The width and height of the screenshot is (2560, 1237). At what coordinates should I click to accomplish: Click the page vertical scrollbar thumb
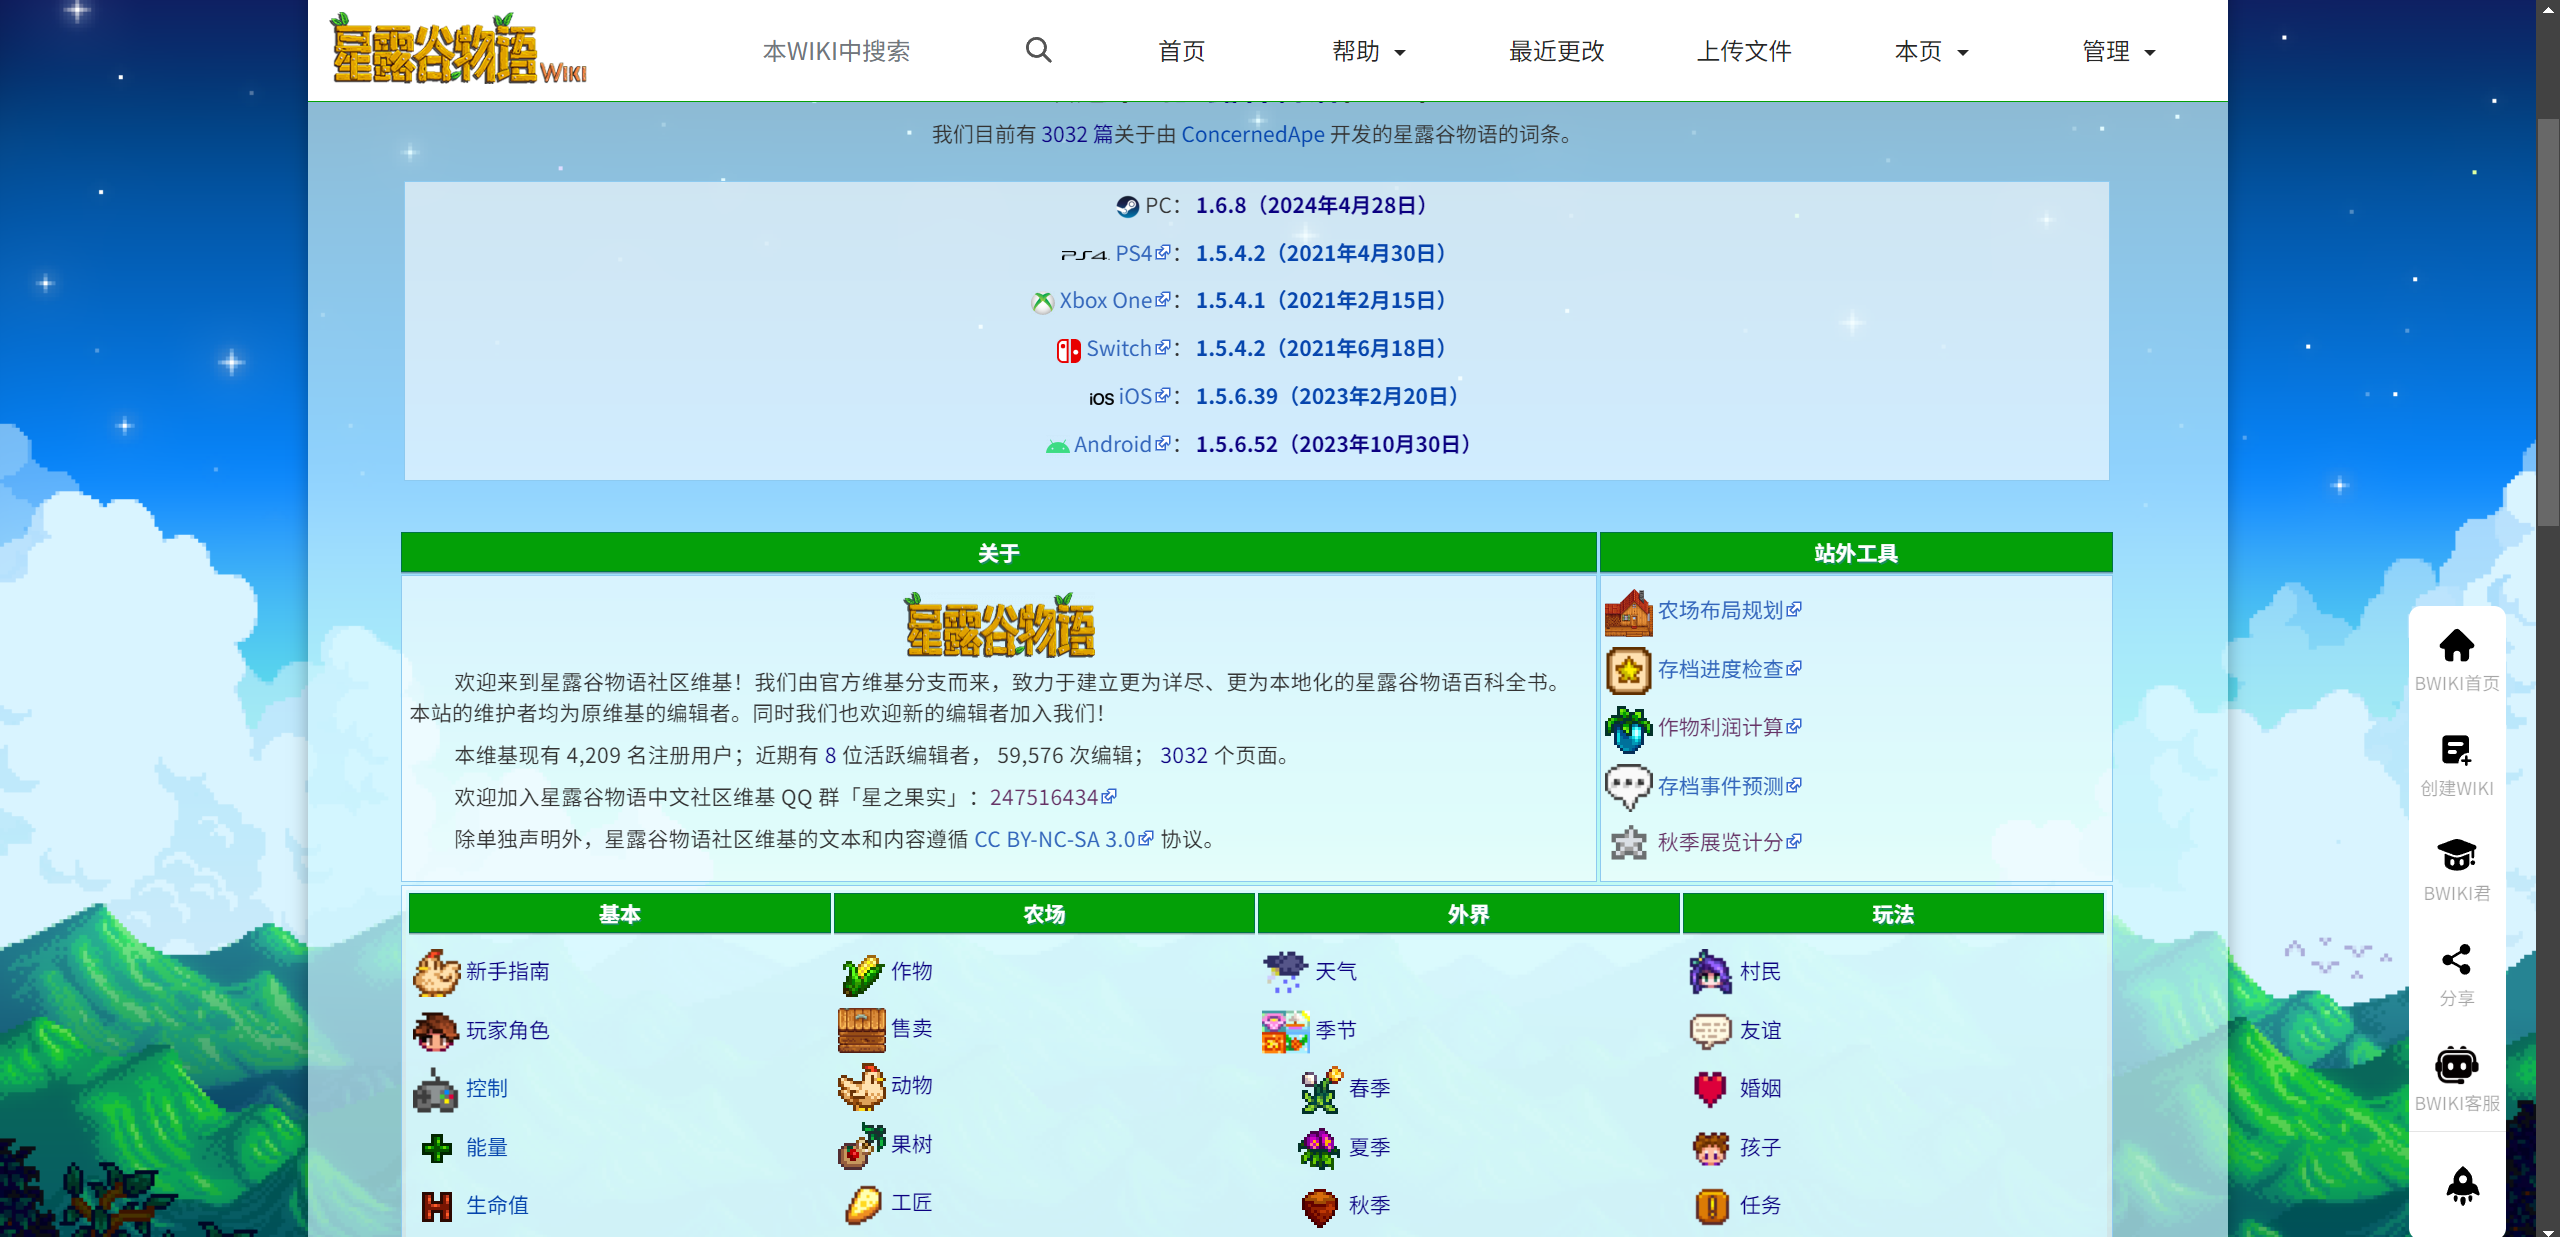[2548, 322]
